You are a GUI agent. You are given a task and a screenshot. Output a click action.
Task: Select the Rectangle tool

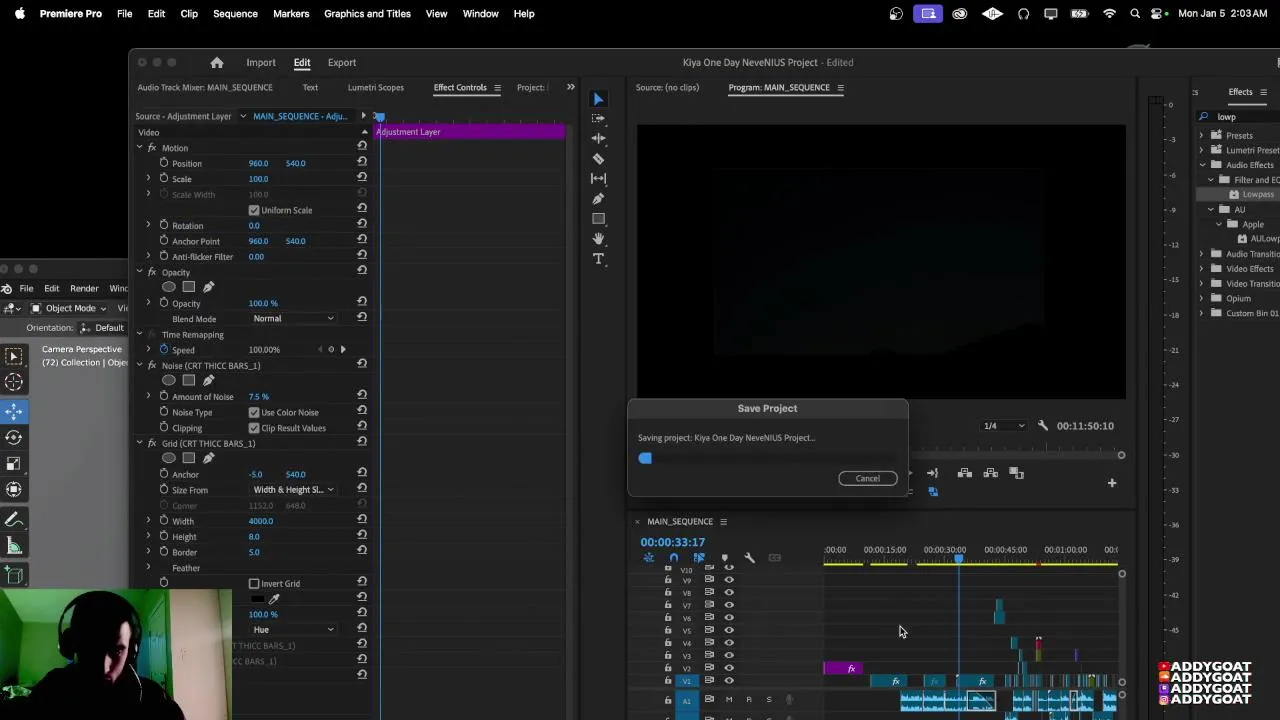coord(598,219)
